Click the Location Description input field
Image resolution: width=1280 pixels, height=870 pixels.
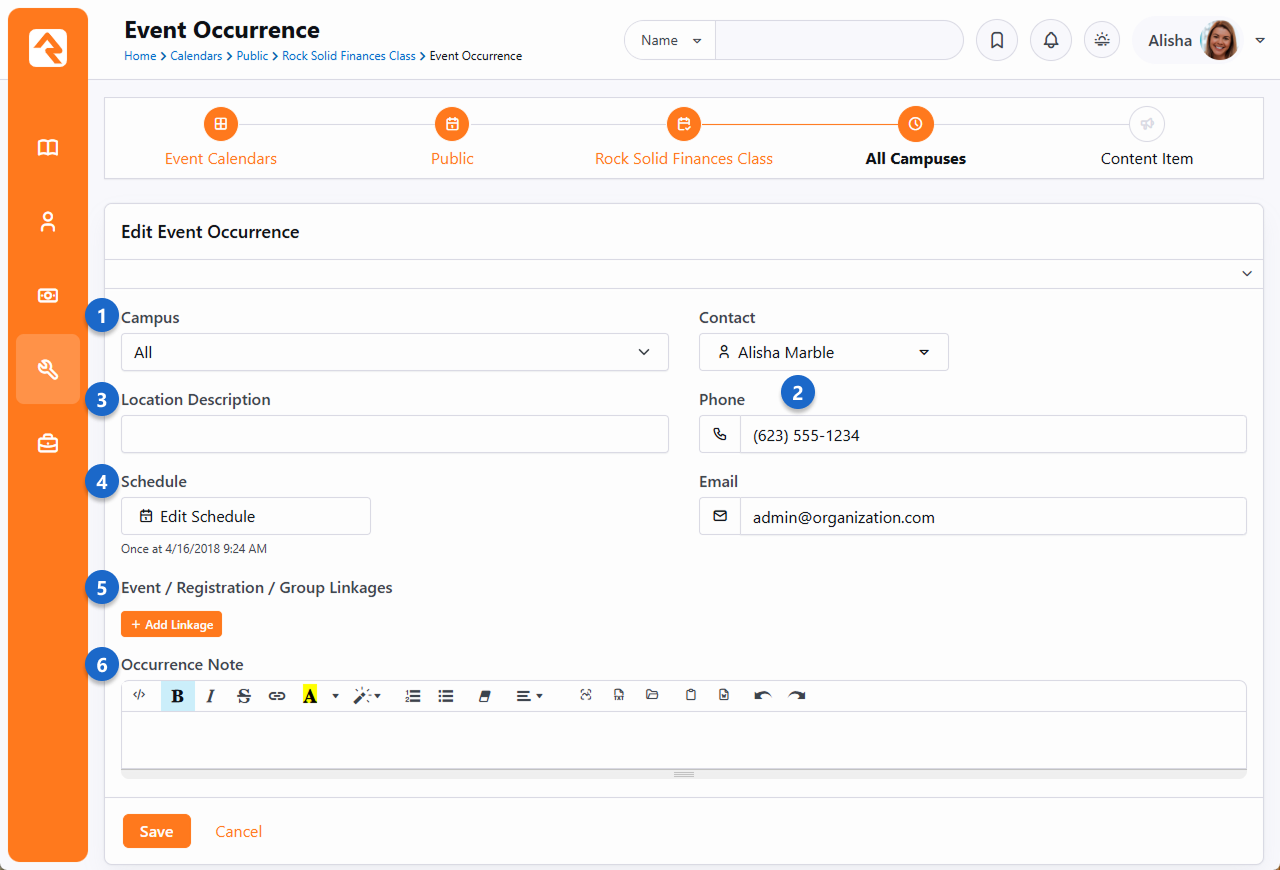click(394, 434)
